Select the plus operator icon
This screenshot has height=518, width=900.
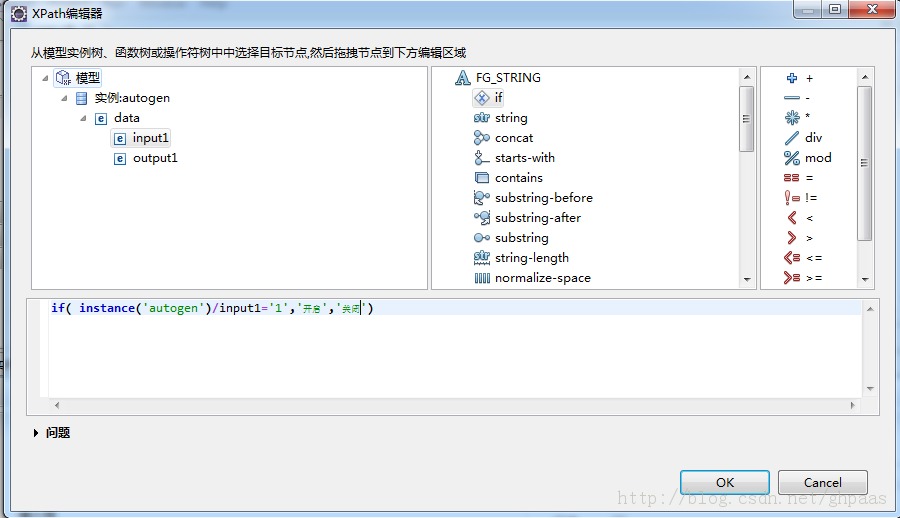pos(792,78)
